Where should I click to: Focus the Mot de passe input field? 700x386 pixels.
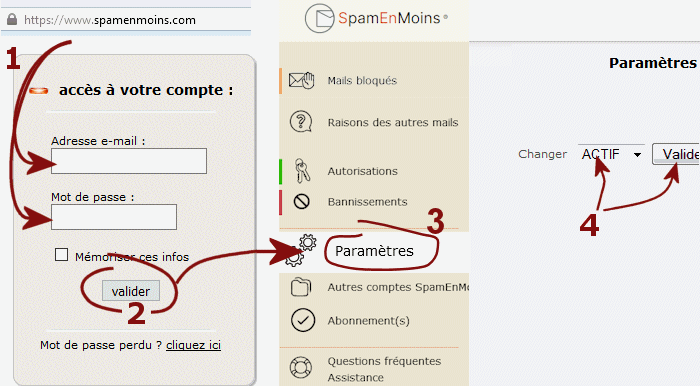114,217
